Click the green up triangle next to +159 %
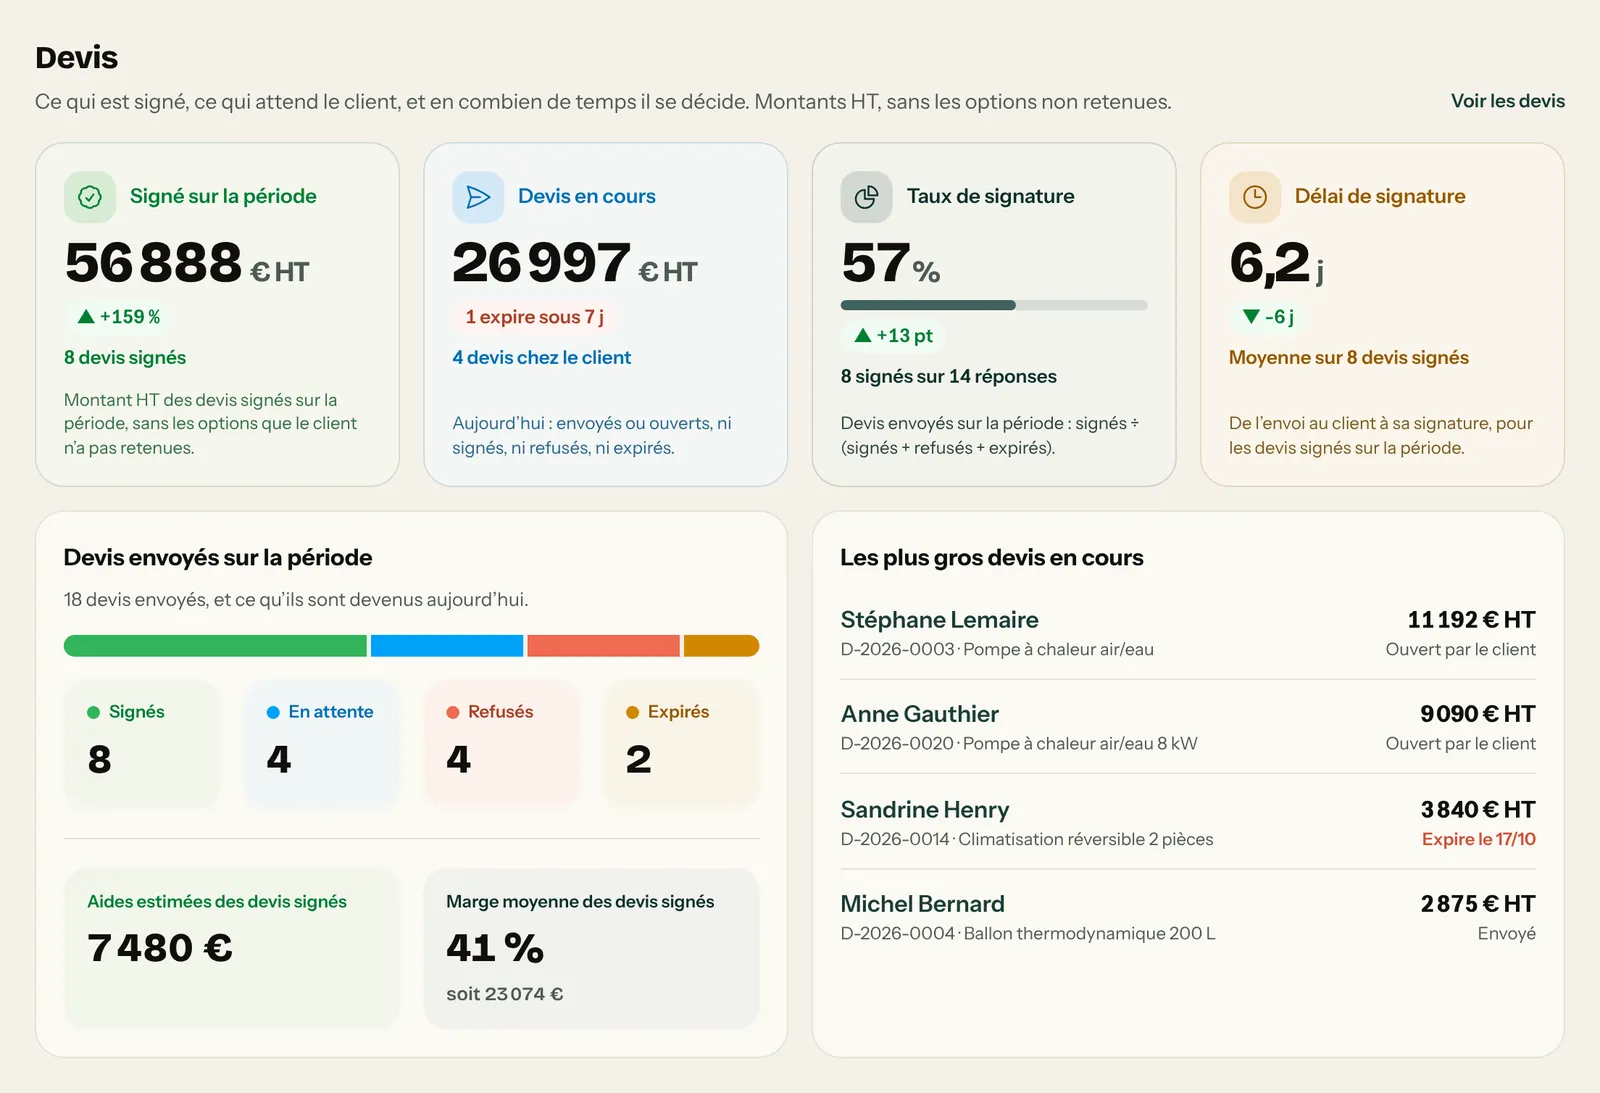This screenshot has height=1093, width=1600. [86, 317]
